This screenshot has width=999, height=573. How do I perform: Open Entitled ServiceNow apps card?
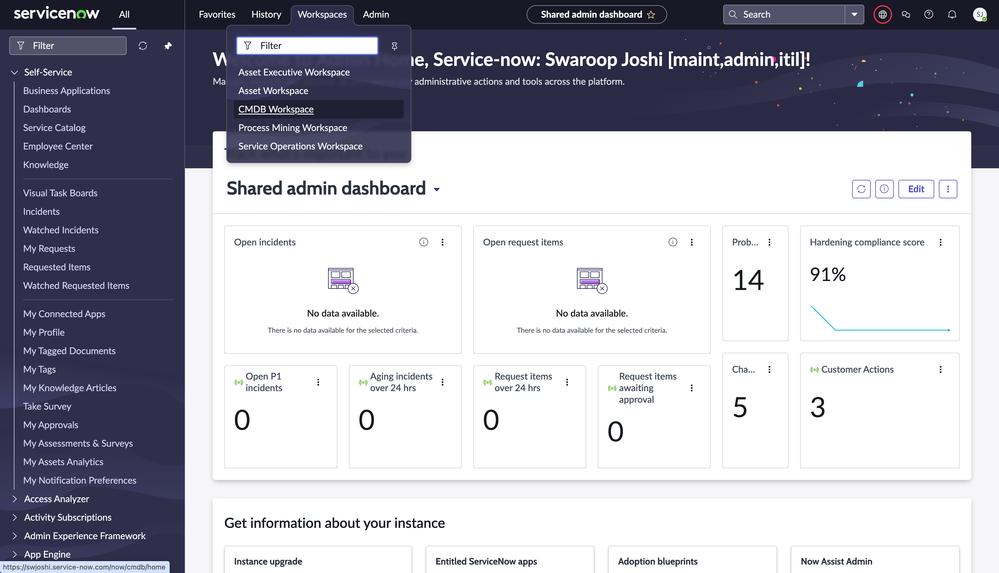[x=510, y=560]
